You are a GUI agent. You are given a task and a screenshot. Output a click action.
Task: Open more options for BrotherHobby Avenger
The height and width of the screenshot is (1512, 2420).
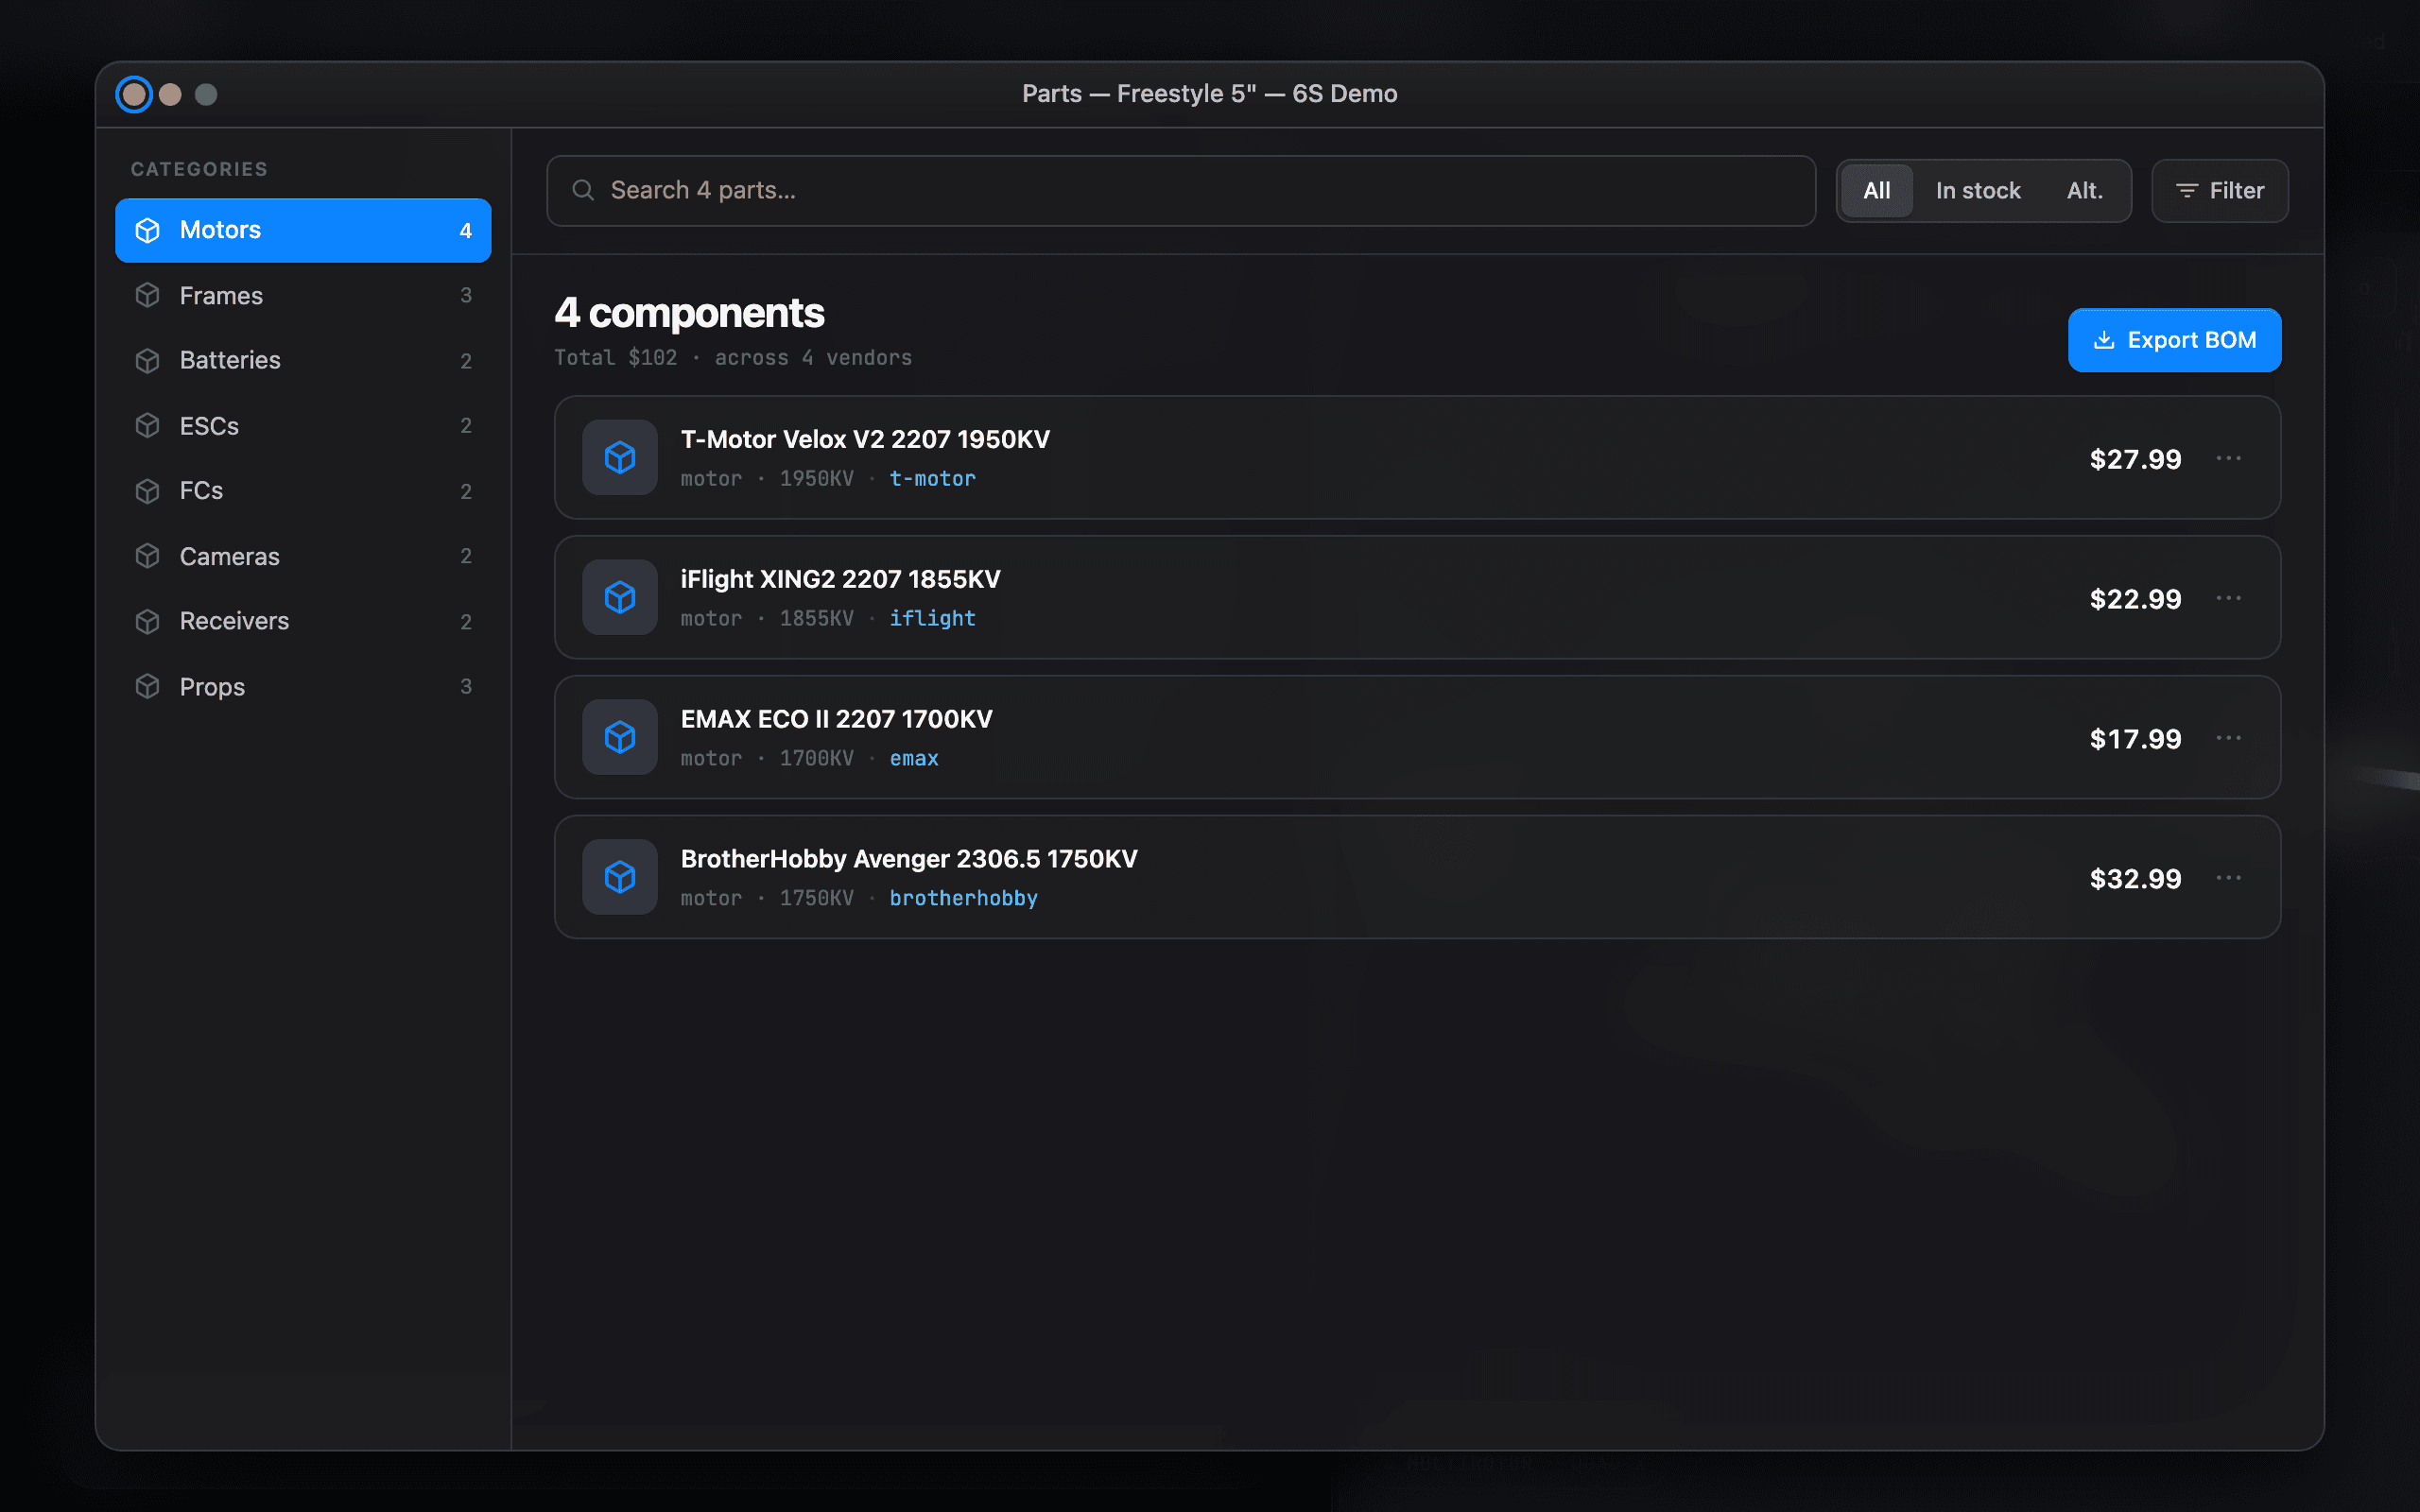click(x=2229, y=878)
